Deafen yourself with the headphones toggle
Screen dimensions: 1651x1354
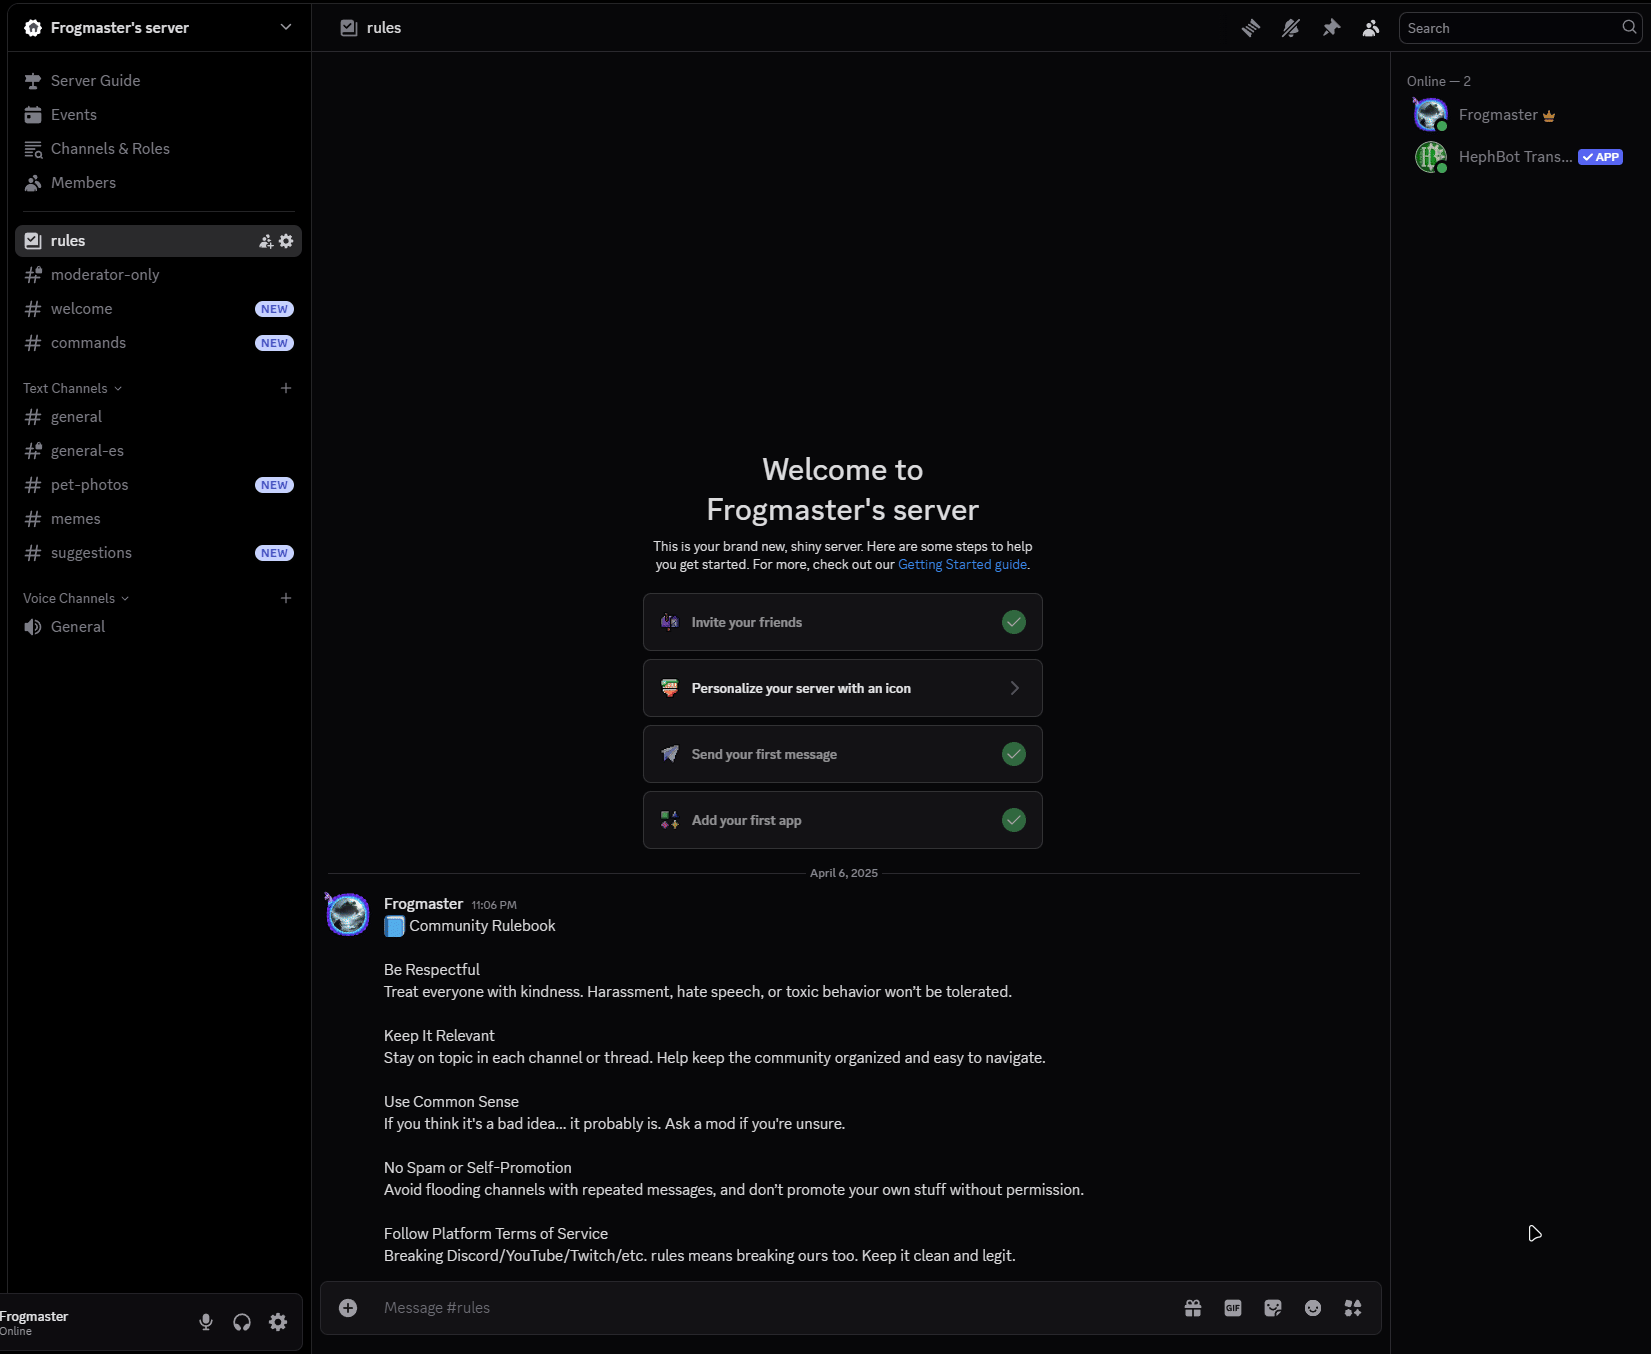(x=241, y=1321)
